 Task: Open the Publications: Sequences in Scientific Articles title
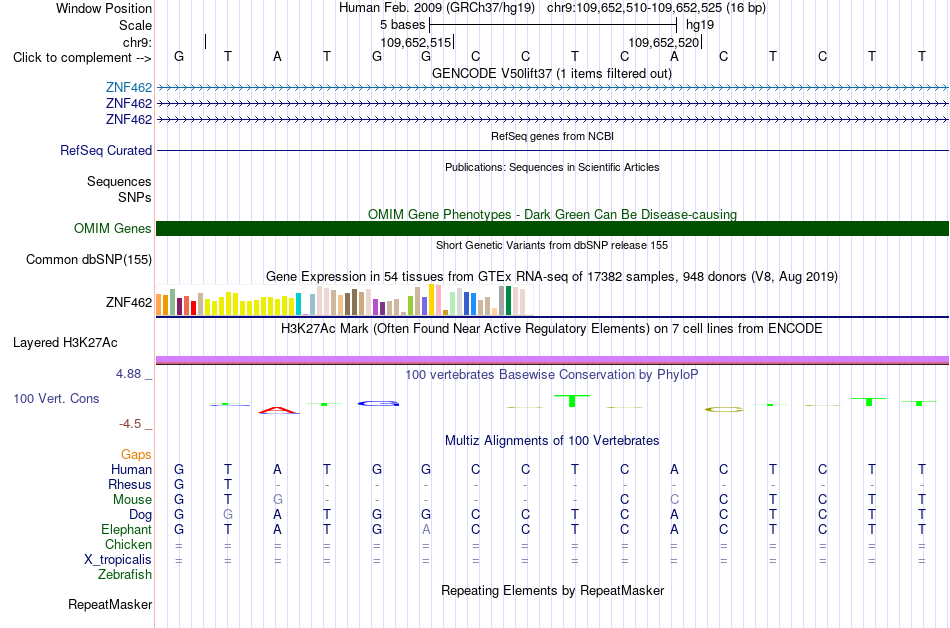(x=552, y=167)
